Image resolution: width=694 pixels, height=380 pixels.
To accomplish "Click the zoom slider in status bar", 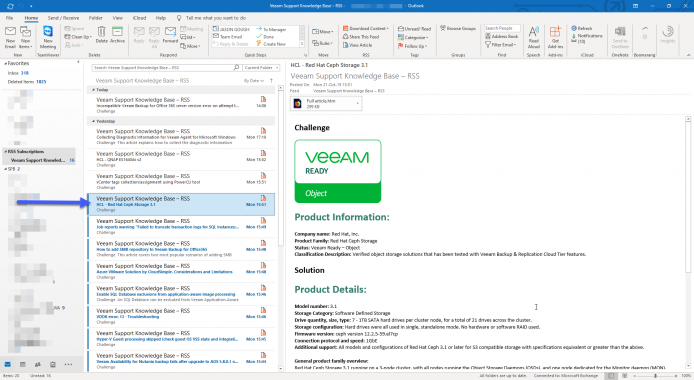I will point(655,376).
